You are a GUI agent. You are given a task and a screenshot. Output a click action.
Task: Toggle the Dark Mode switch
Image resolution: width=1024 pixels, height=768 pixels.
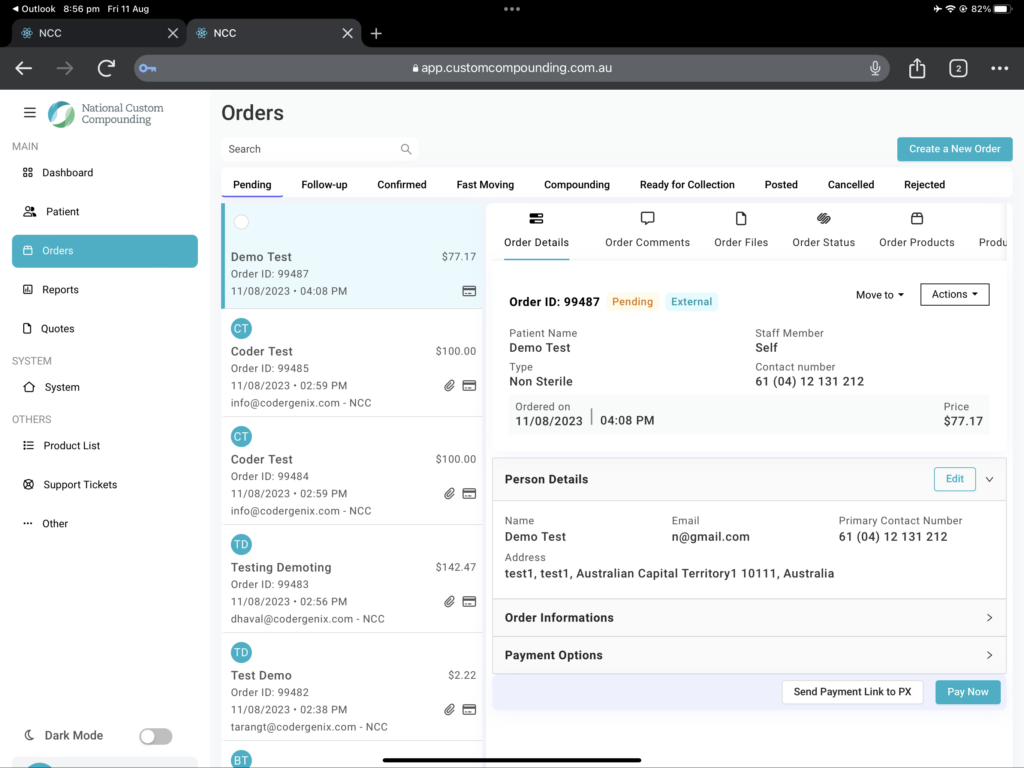[155, 736]
